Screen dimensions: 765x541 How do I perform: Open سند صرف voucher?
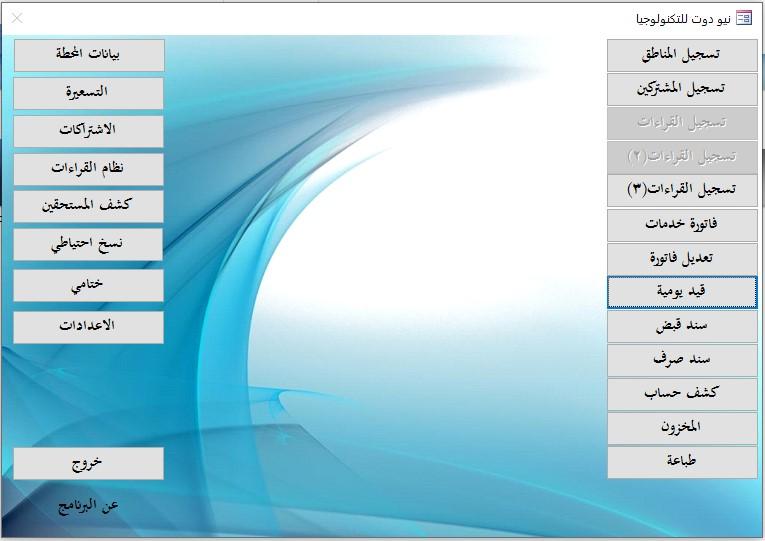click(x=682, y=360)
